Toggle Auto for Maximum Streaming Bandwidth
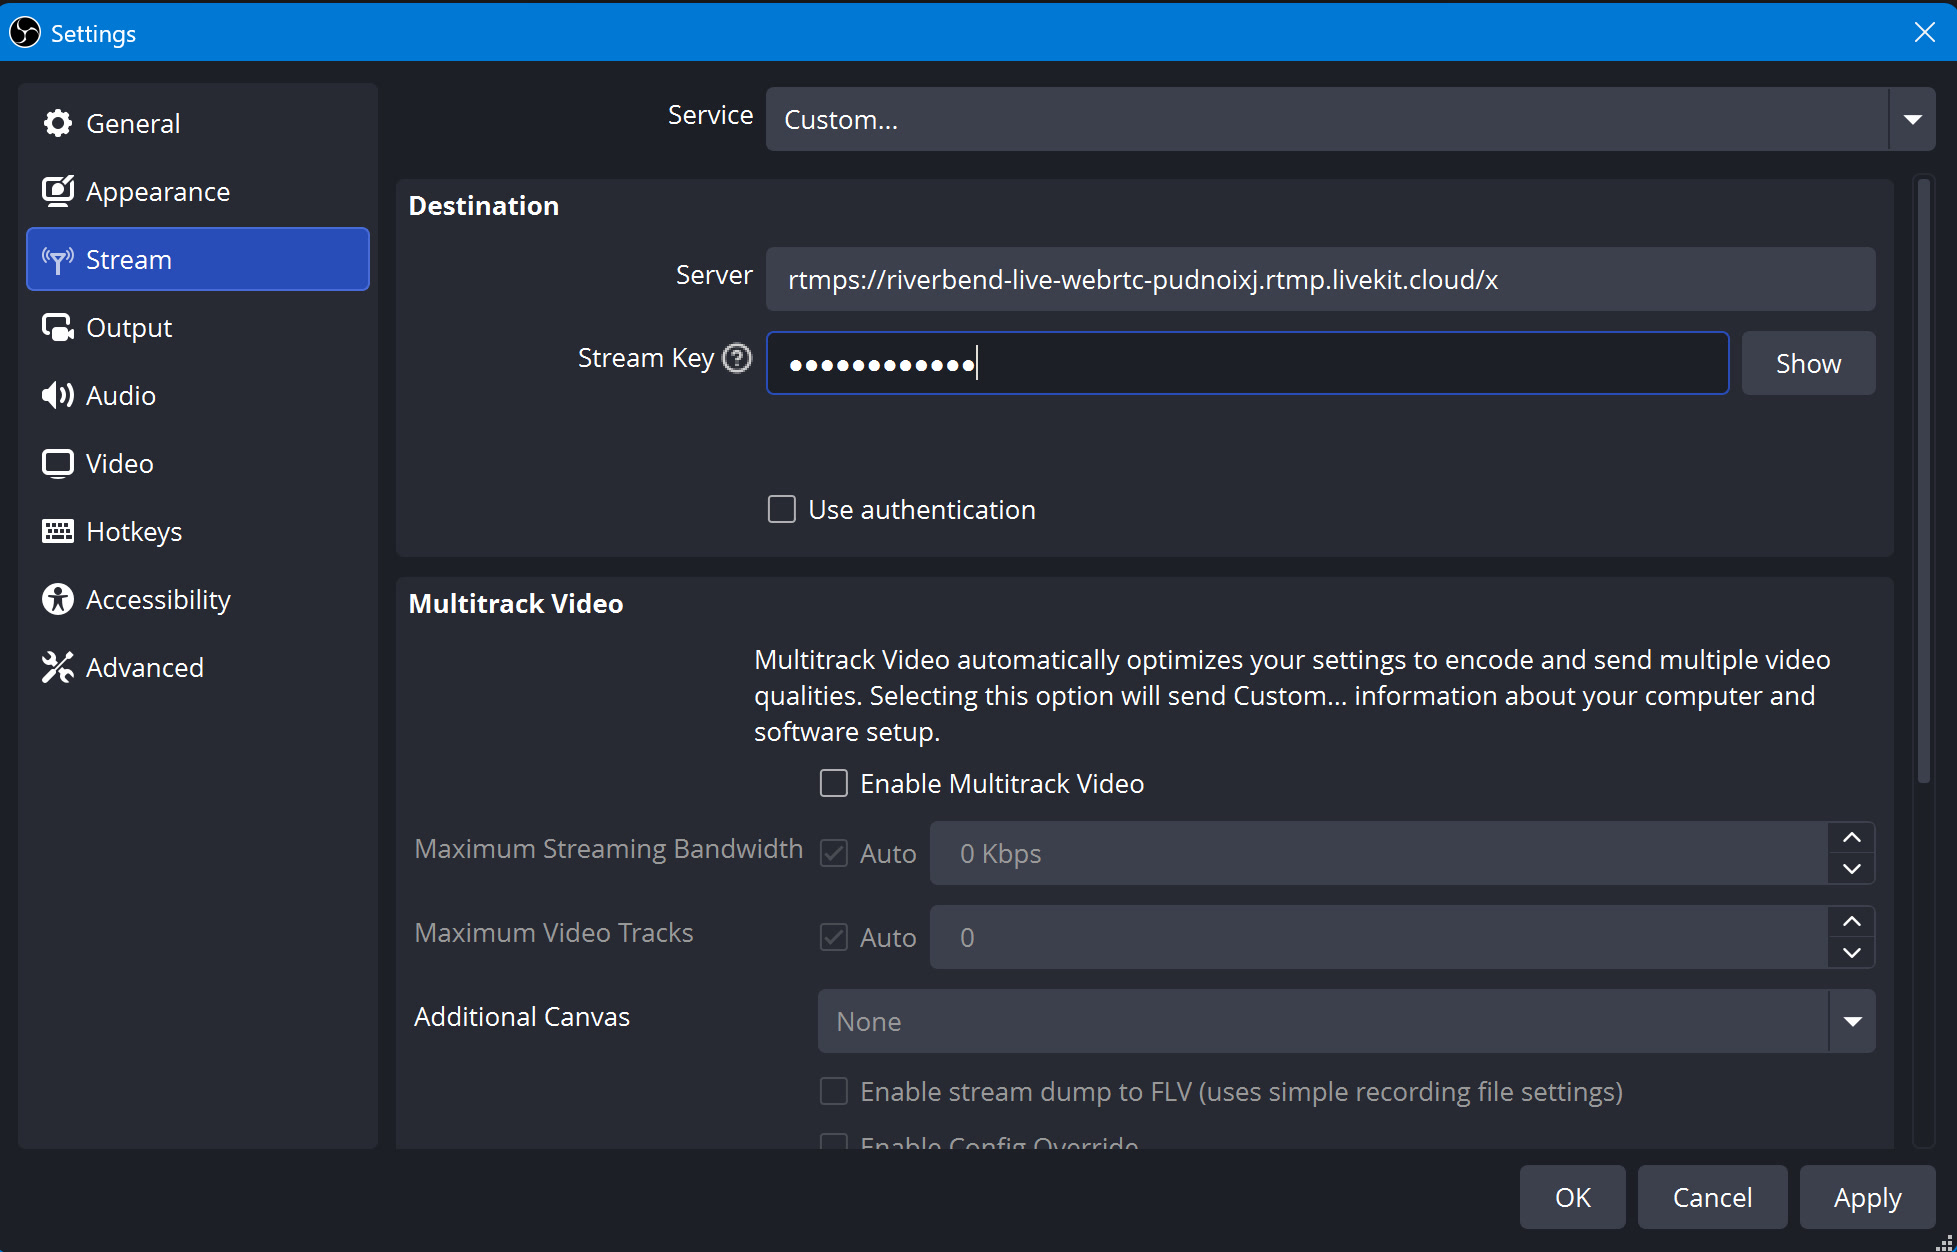This screenshot has height=1252, width=1957. coord(834,853)
